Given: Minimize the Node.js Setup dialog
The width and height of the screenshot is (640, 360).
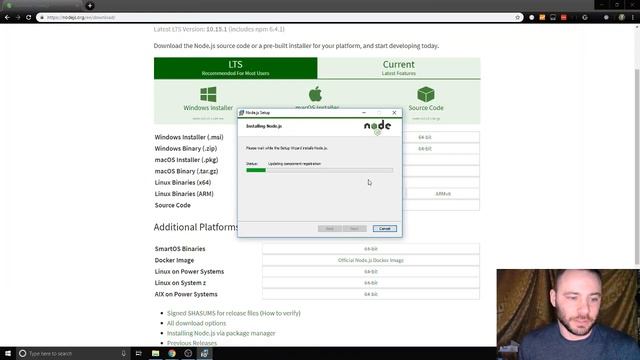Looking at the screenshot, I should point(364,113).
